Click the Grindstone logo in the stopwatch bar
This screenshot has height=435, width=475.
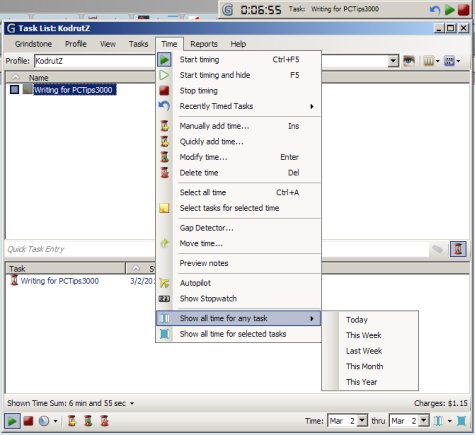pos(227,10)
